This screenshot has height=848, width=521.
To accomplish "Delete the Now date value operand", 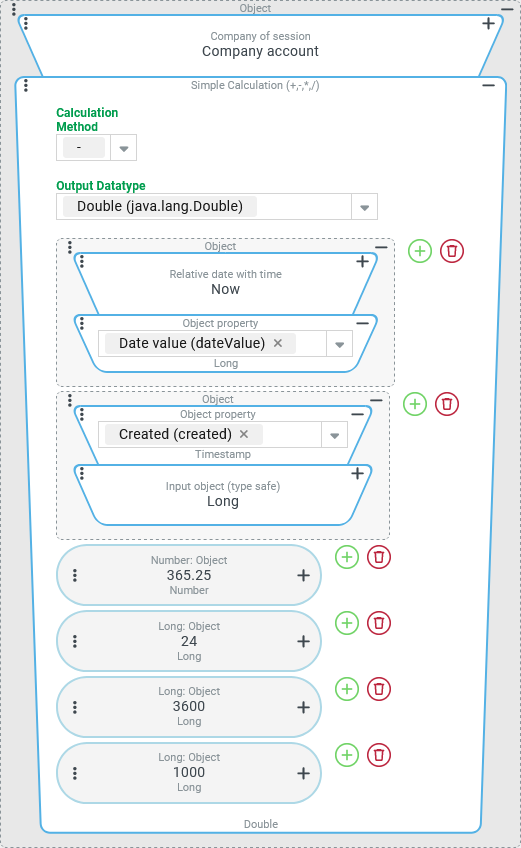I will tap(452, 251).
